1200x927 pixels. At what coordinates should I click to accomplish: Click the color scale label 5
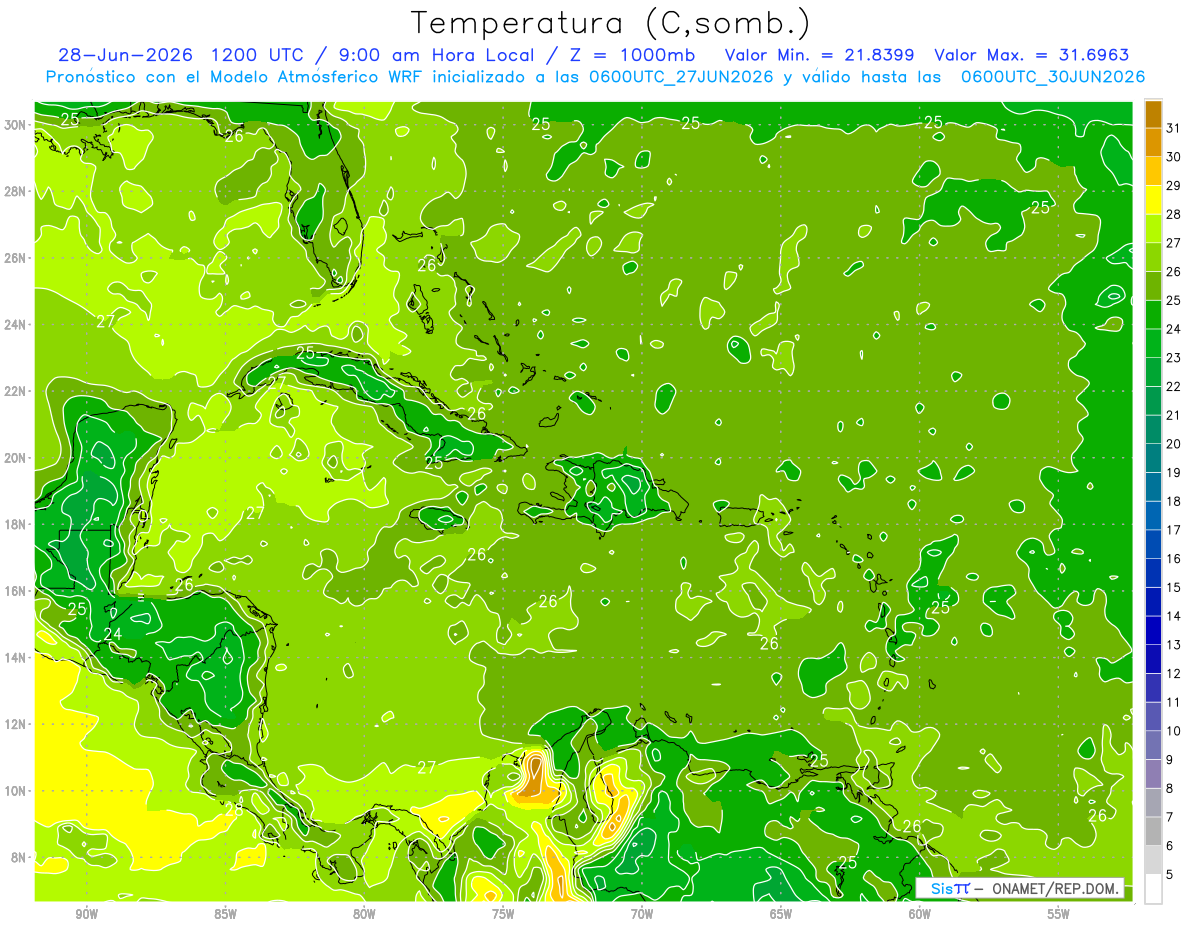pyautogui.click(x=1171, y=874)
